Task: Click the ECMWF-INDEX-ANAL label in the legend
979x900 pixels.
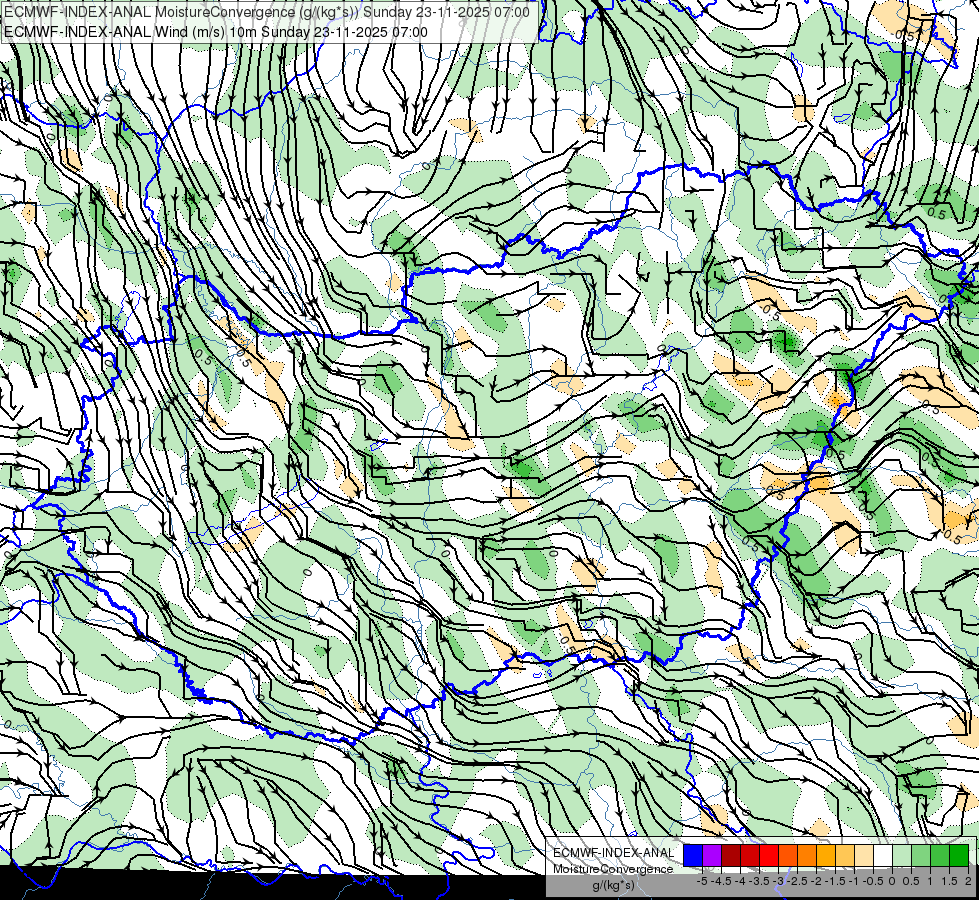Action: (x=613, y=853)
